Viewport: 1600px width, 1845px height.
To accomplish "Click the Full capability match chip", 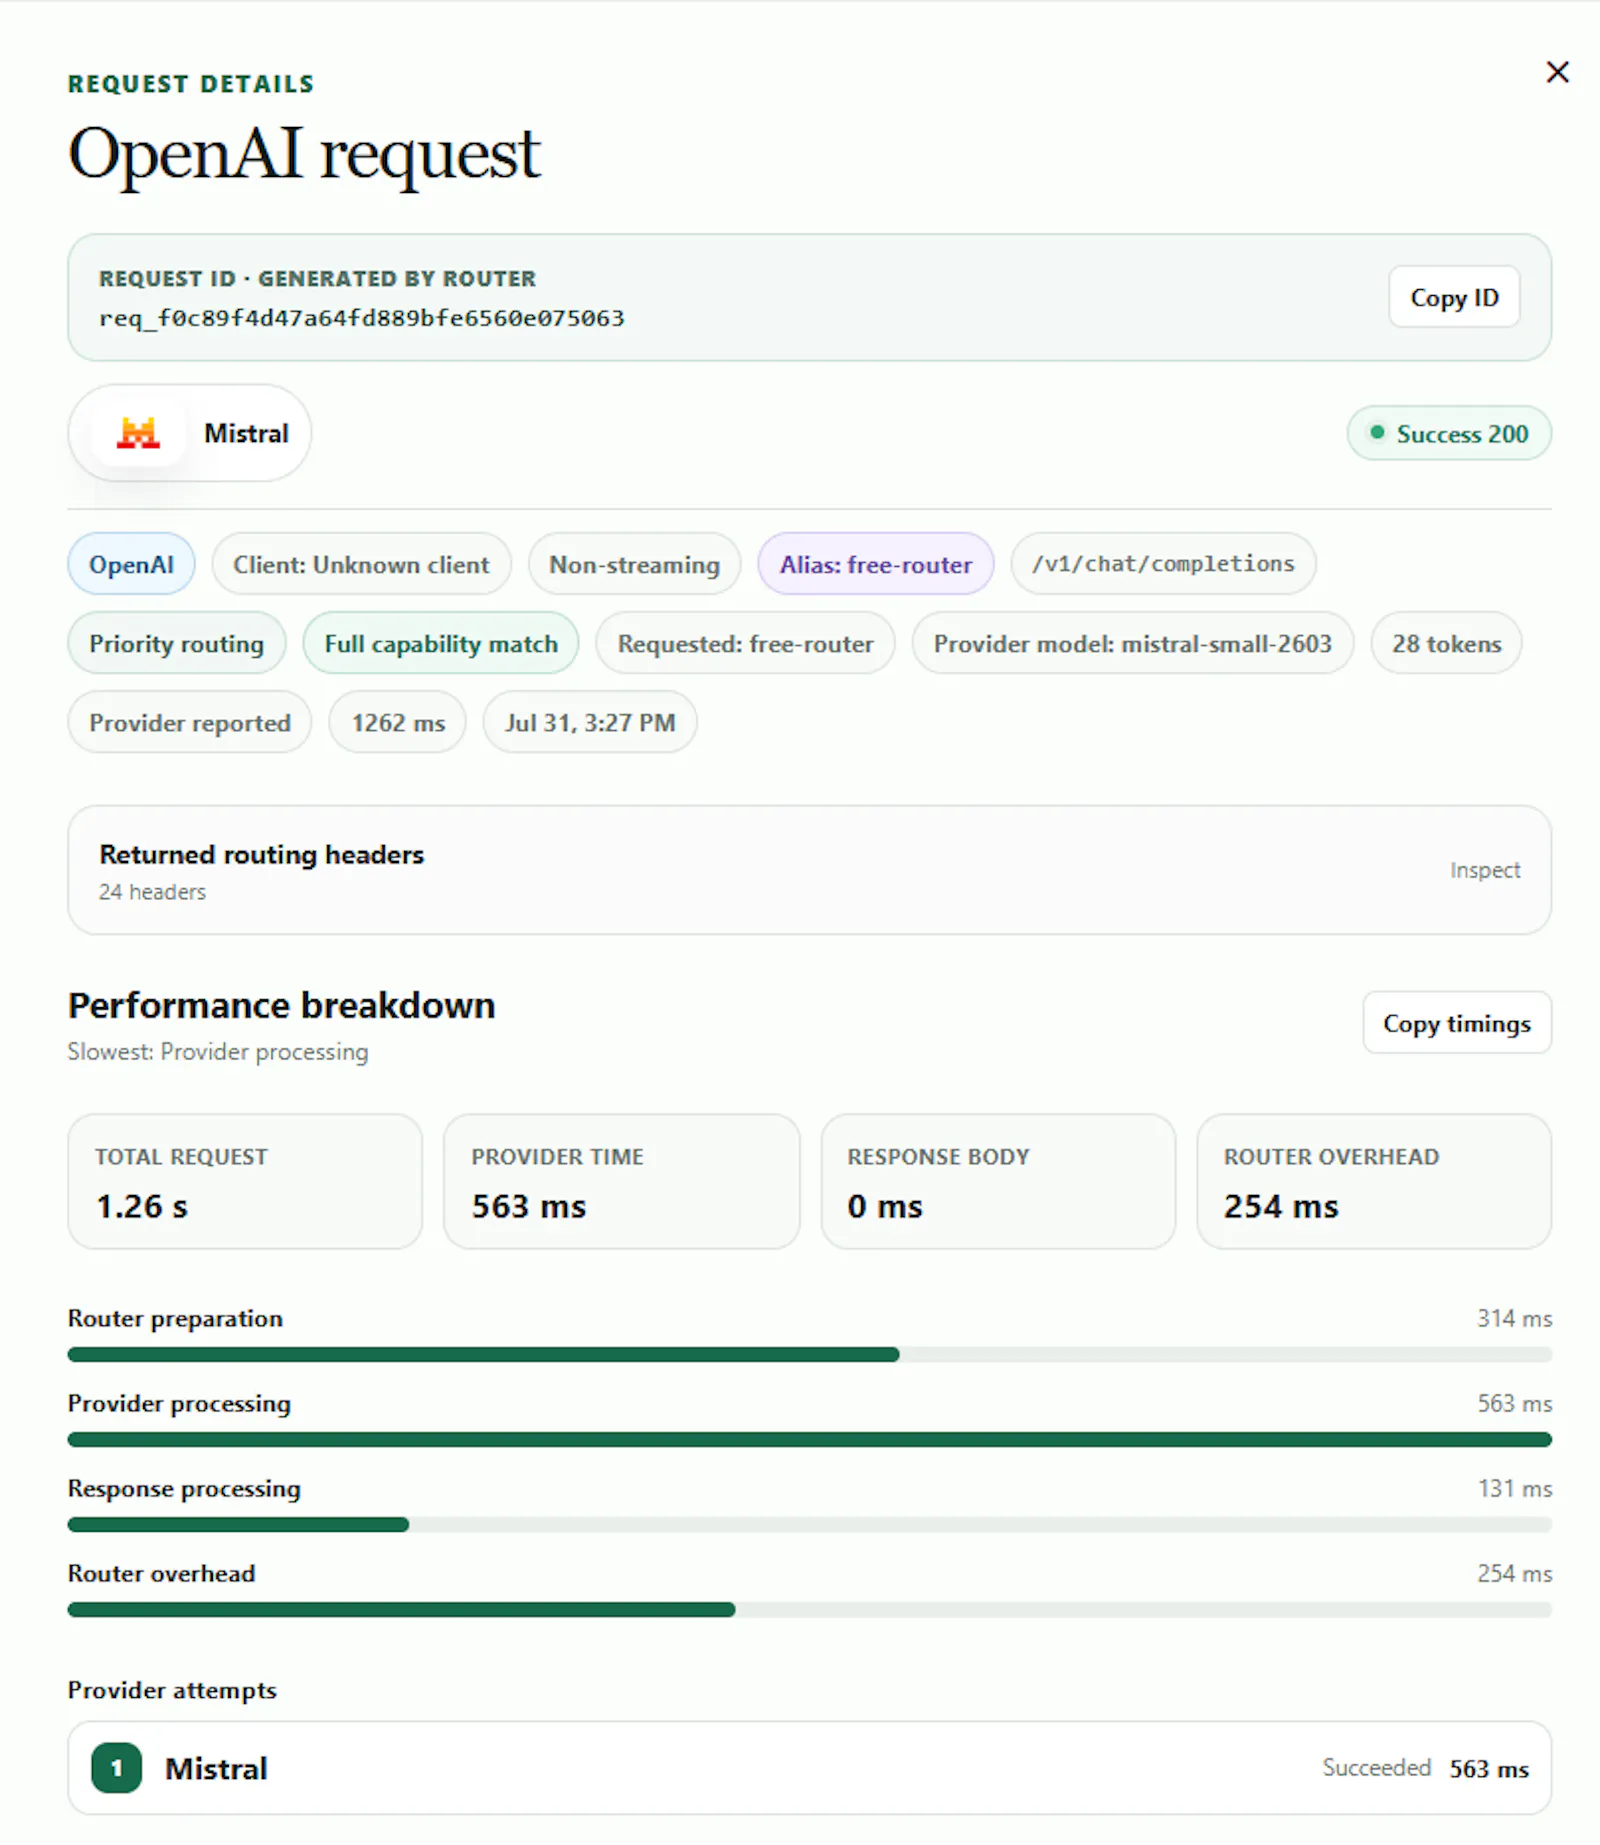I will [x=441, y=643].
